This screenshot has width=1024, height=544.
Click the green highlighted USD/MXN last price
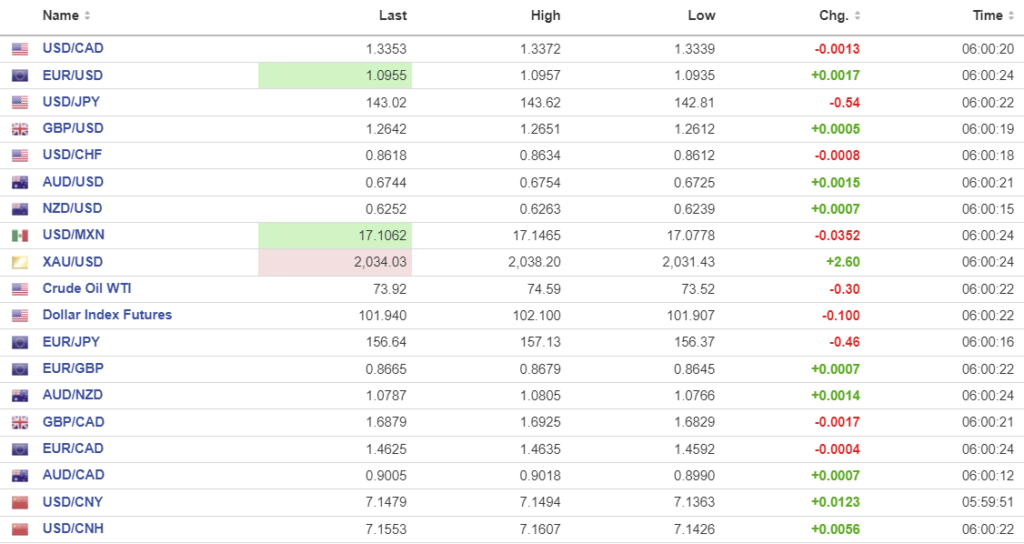click(379, 235)
